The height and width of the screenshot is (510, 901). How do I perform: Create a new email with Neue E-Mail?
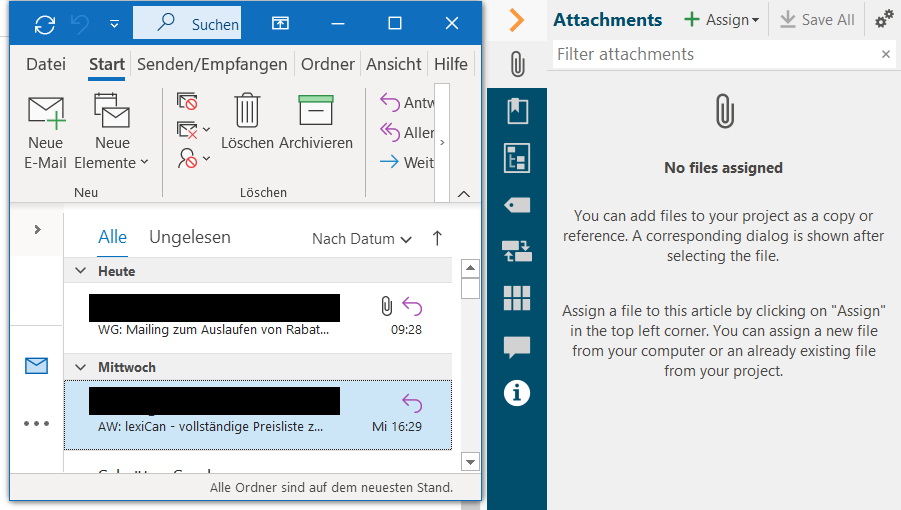pos(46,130)
